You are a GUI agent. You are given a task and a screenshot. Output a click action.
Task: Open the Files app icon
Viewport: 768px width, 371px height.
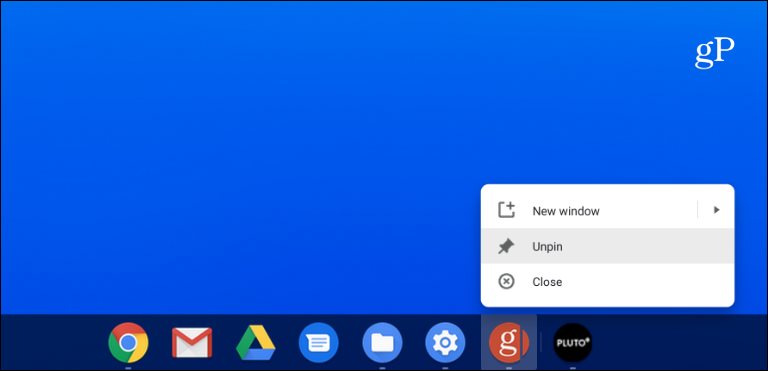[x=382, y=342]
